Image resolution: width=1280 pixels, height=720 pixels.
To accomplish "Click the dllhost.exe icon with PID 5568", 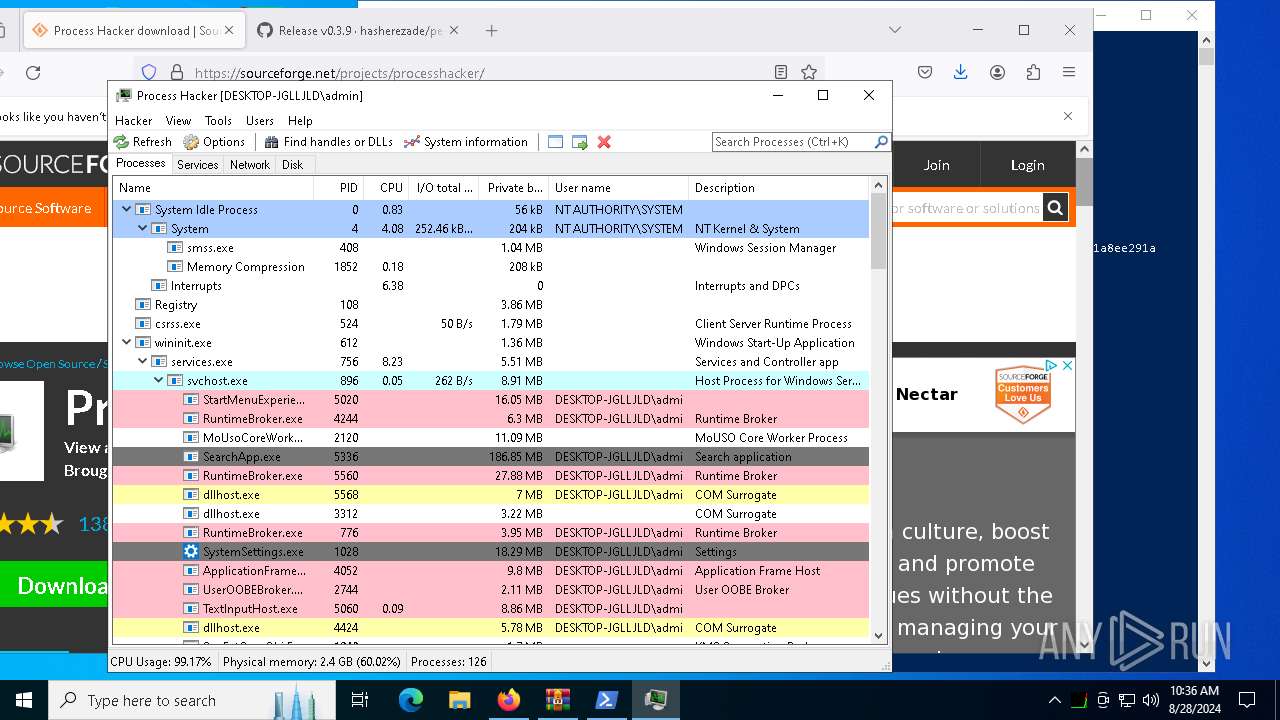I will [191, 494].
